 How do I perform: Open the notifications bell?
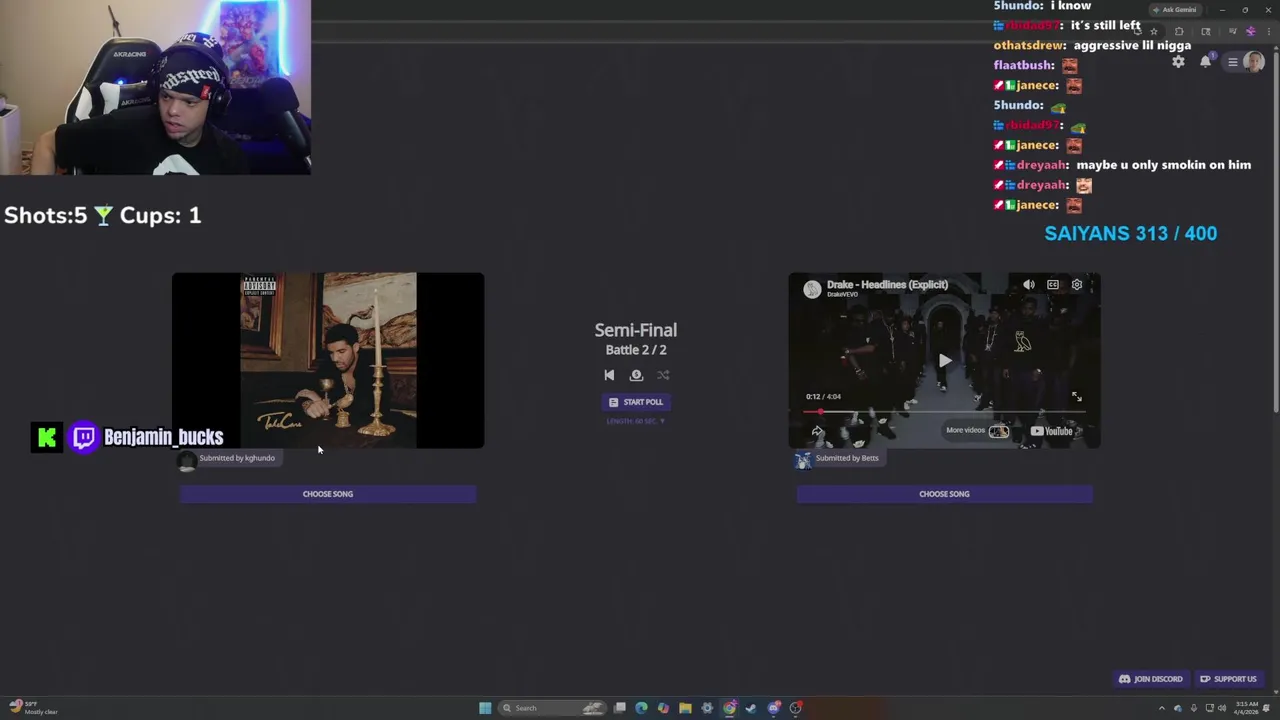(1205, 61)
